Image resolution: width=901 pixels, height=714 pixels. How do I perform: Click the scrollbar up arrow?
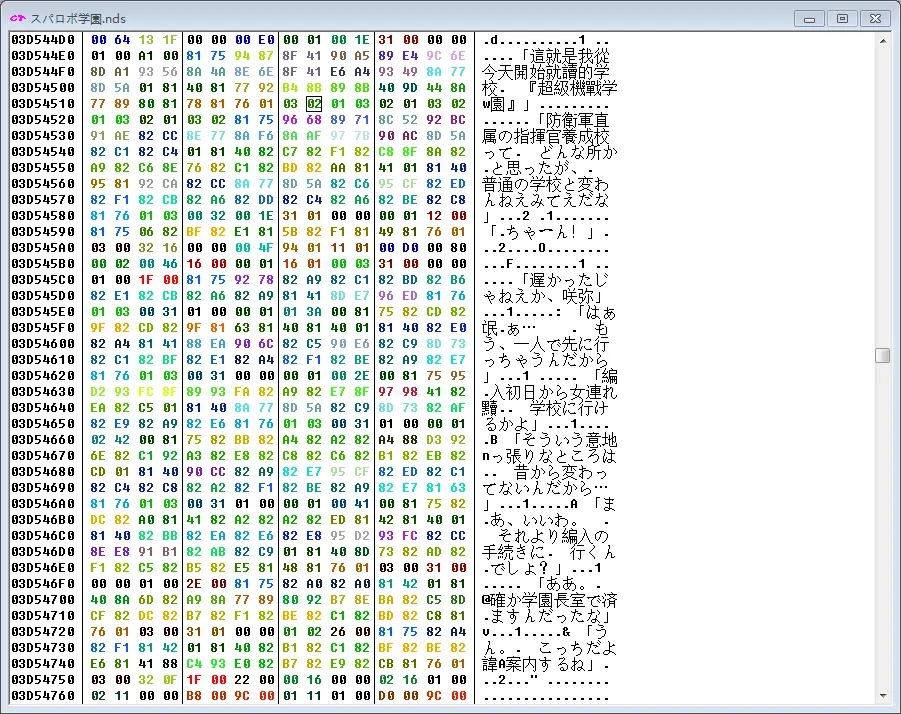point(882,40)
